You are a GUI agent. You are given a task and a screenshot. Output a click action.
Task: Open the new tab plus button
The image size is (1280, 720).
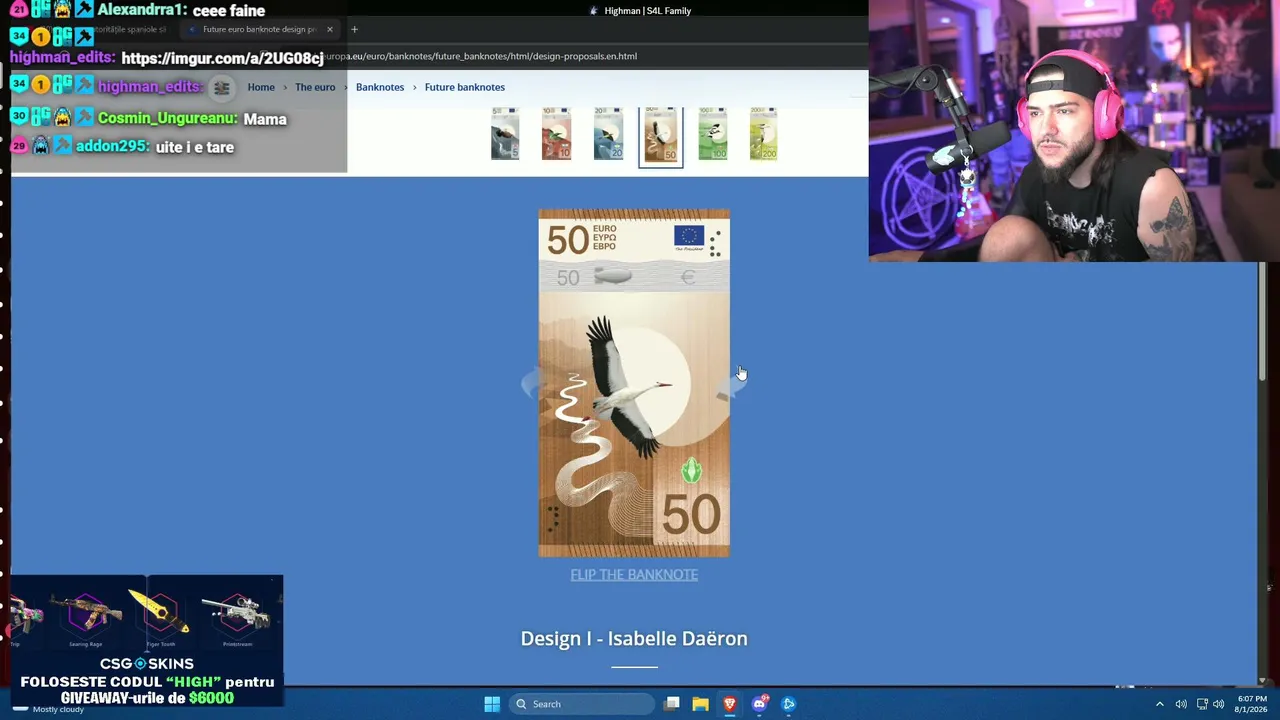click(x=354, y=29)
